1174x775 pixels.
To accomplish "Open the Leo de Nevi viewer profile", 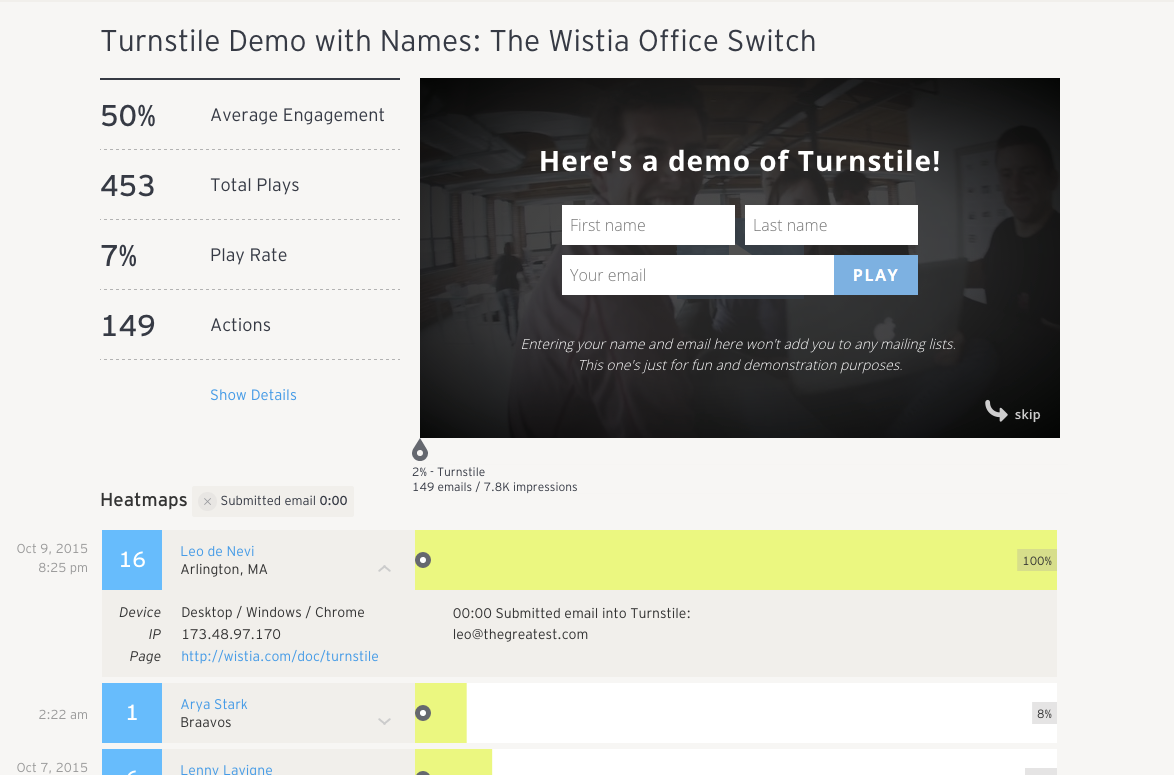I will pyautogui.click(x=217, y=551).
